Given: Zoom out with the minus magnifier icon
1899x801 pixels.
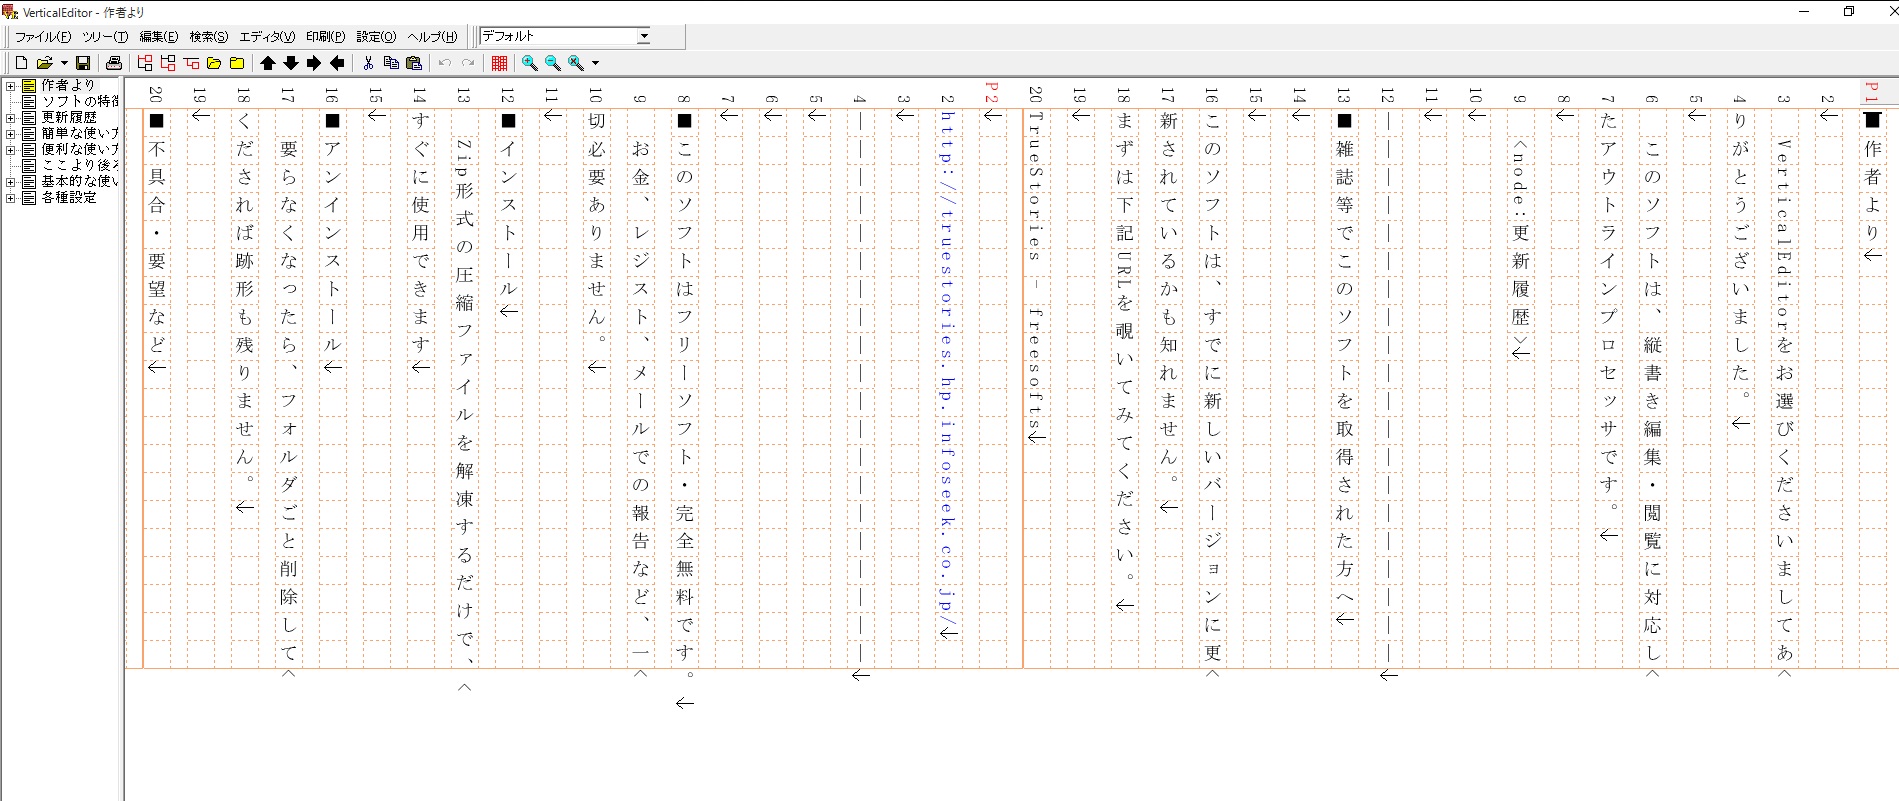Looking at the screenshot, I should click(553, 63).
